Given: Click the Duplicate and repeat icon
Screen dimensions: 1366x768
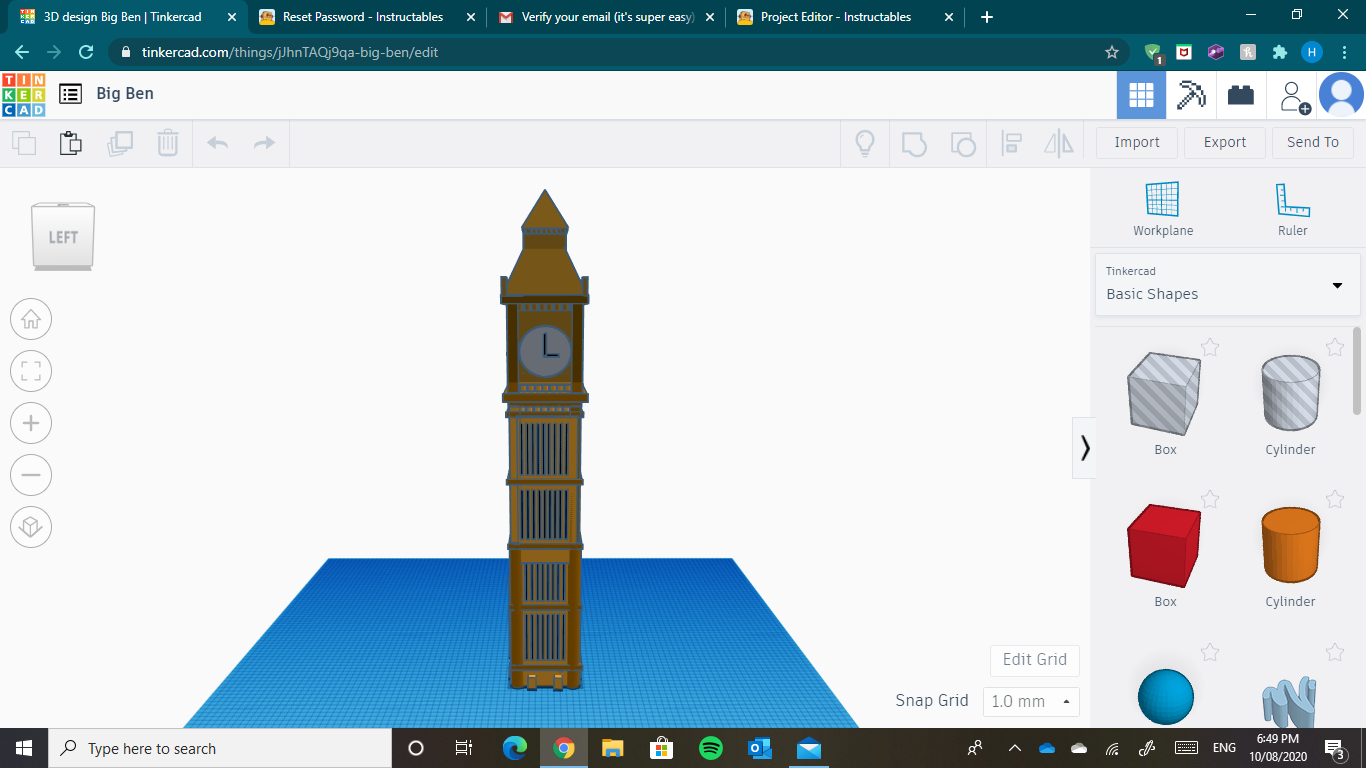Looking at the screenshot, I should [120, 143].
